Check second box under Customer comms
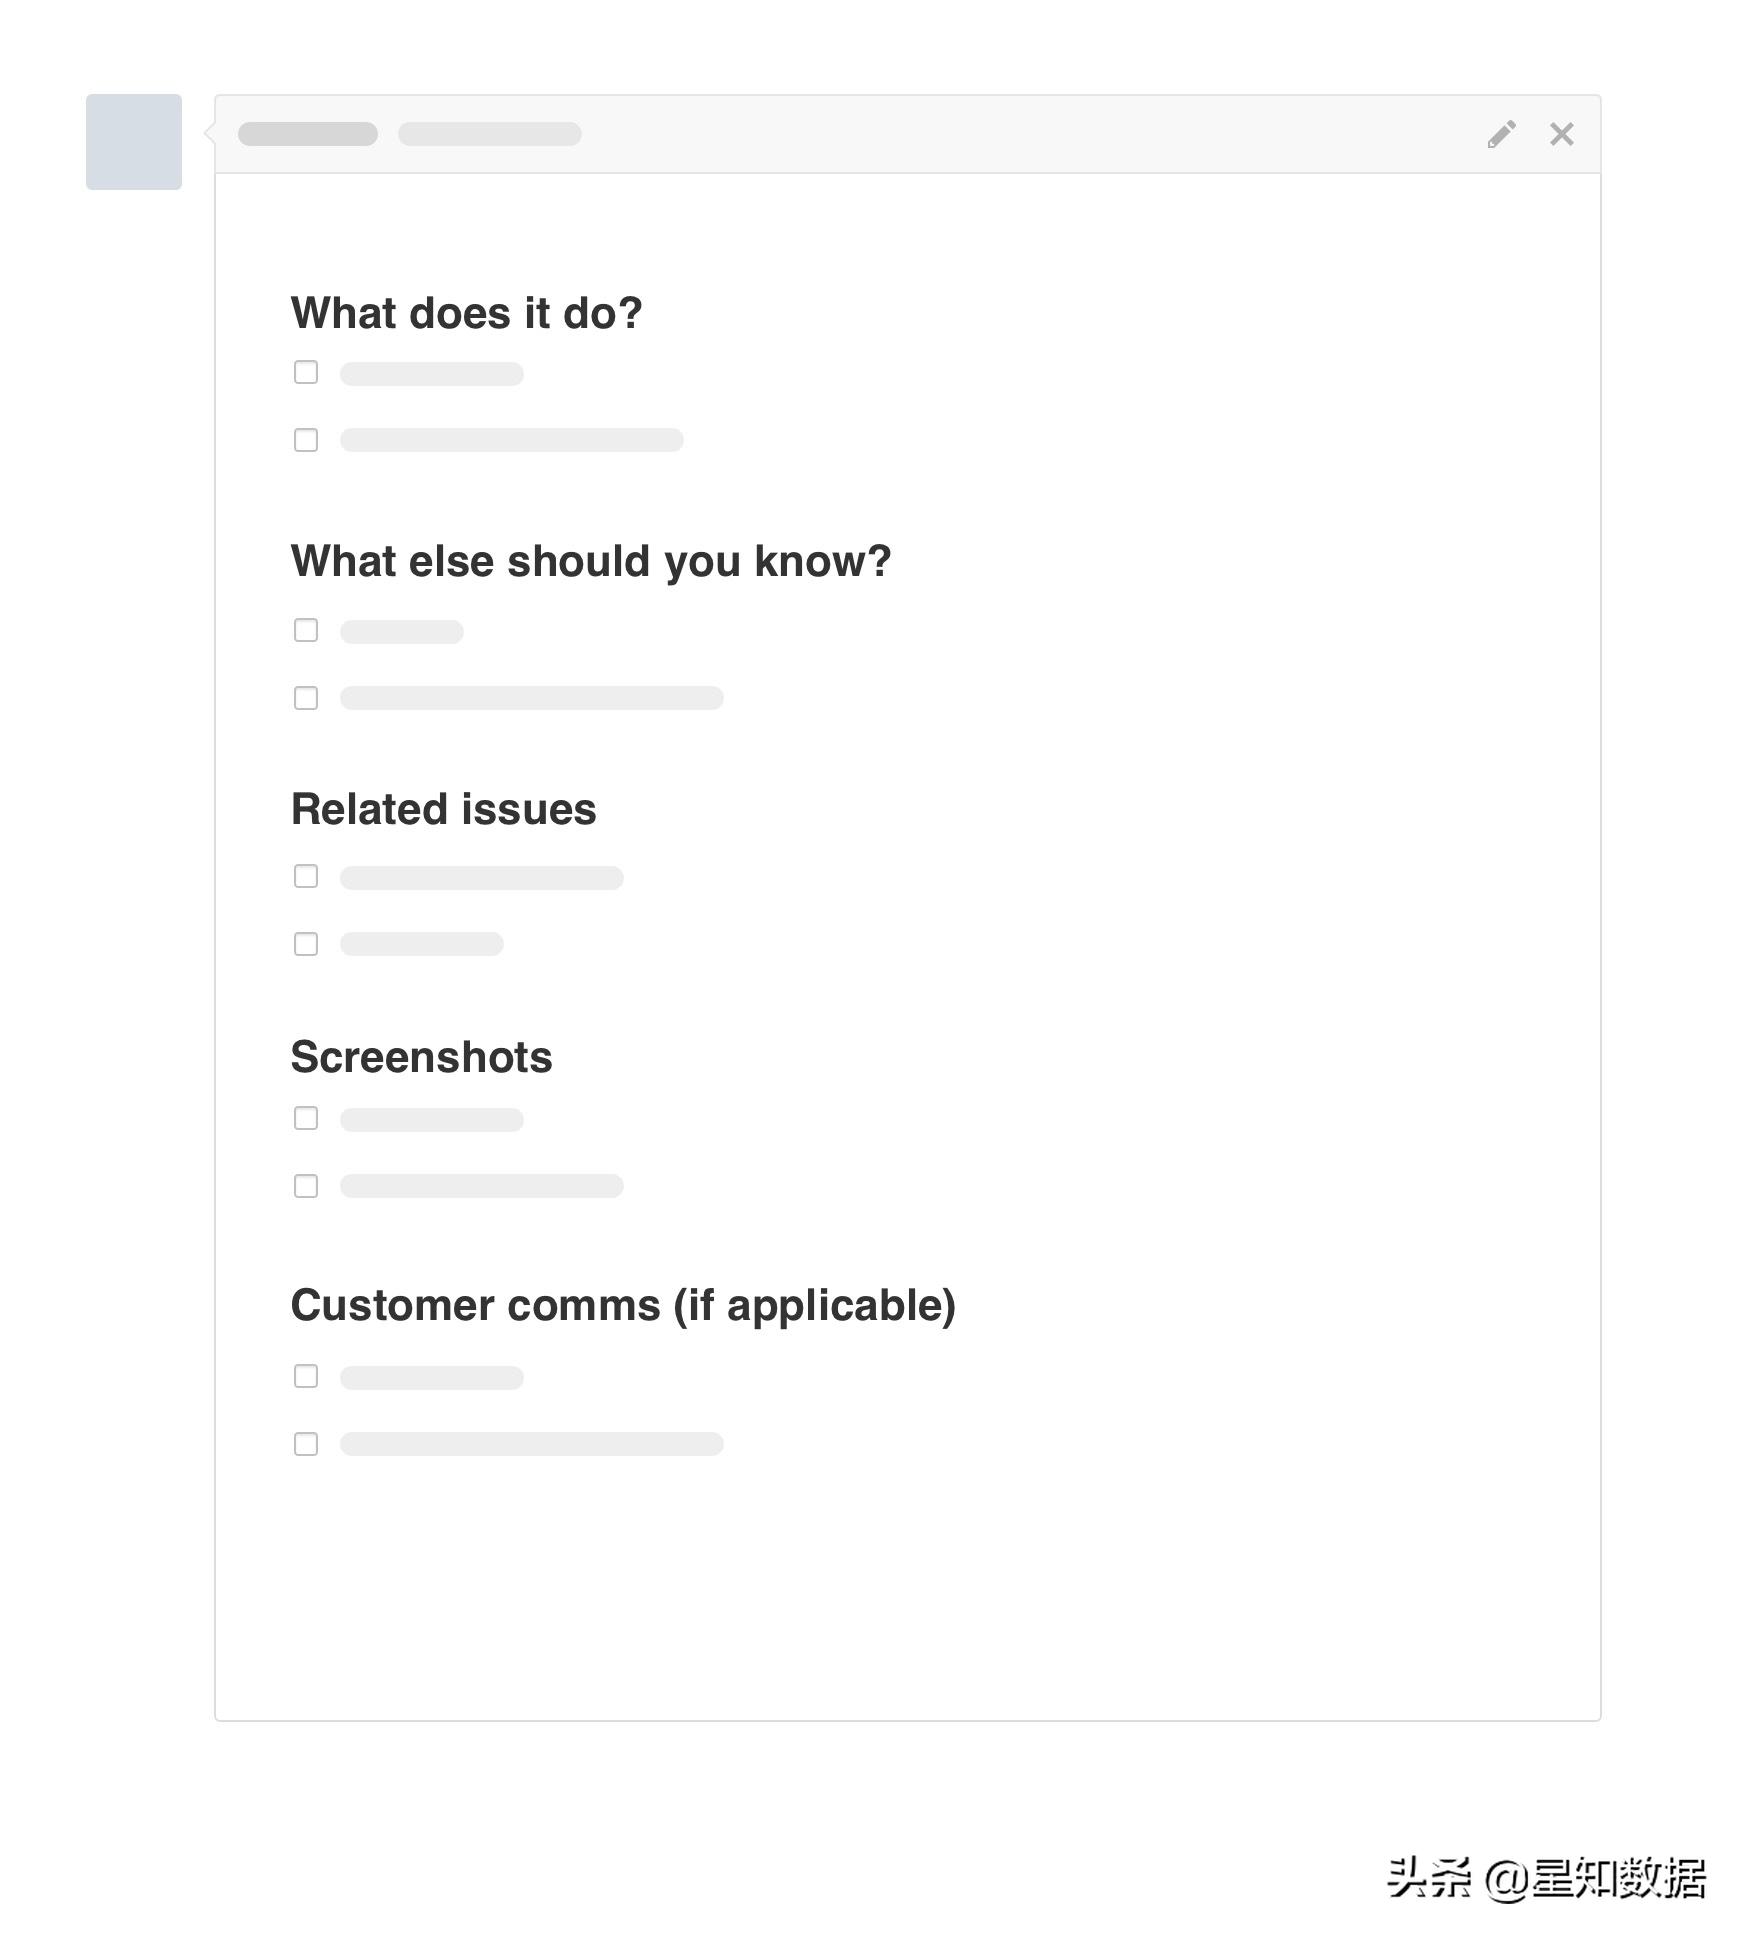1746x1940 pixels. (306, 1444)
